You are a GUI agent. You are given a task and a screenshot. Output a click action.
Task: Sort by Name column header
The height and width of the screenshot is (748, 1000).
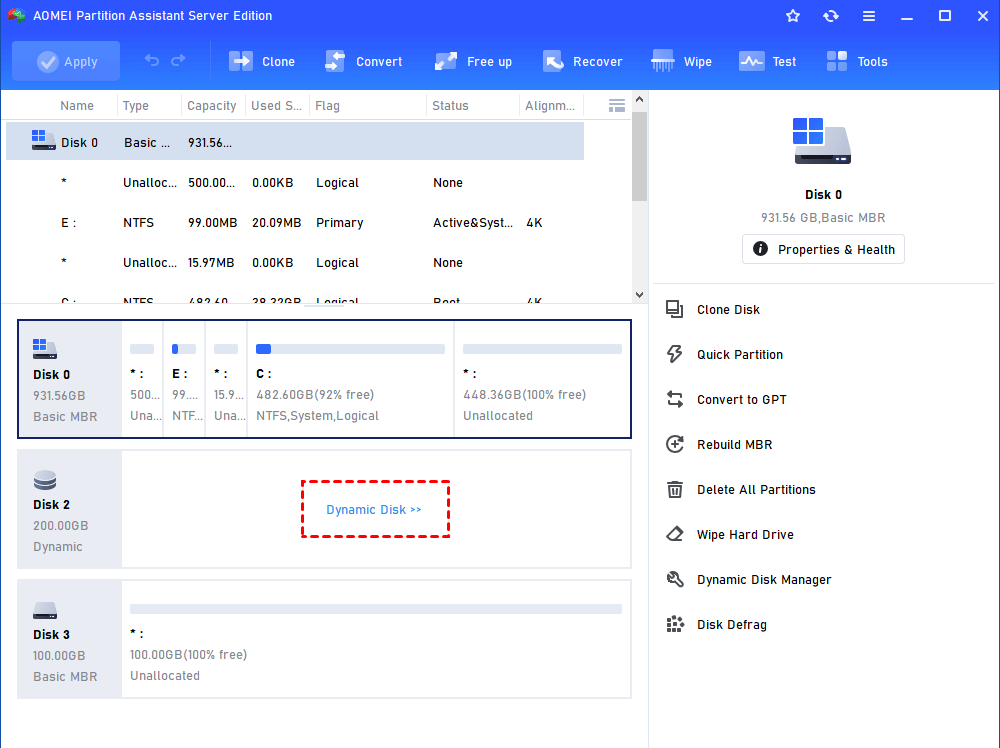coord(77,106)
